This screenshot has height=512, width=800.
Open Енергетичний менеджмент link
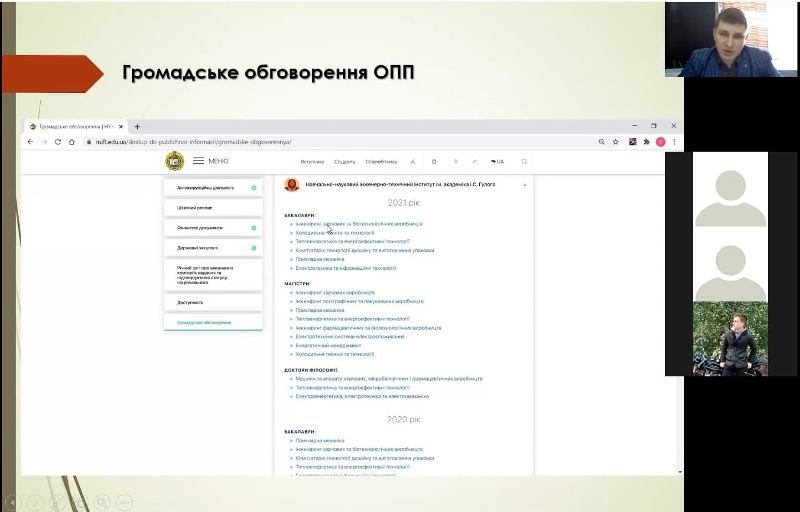(x=329, y=345)
